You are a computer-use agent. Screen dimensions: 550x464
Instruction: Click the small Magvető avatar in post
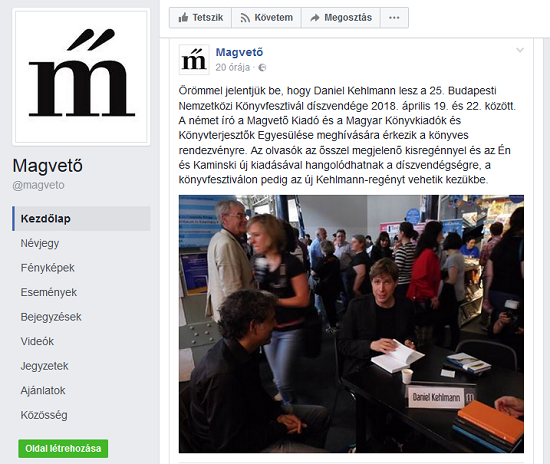pyautogui.click(x=194, y=60)
